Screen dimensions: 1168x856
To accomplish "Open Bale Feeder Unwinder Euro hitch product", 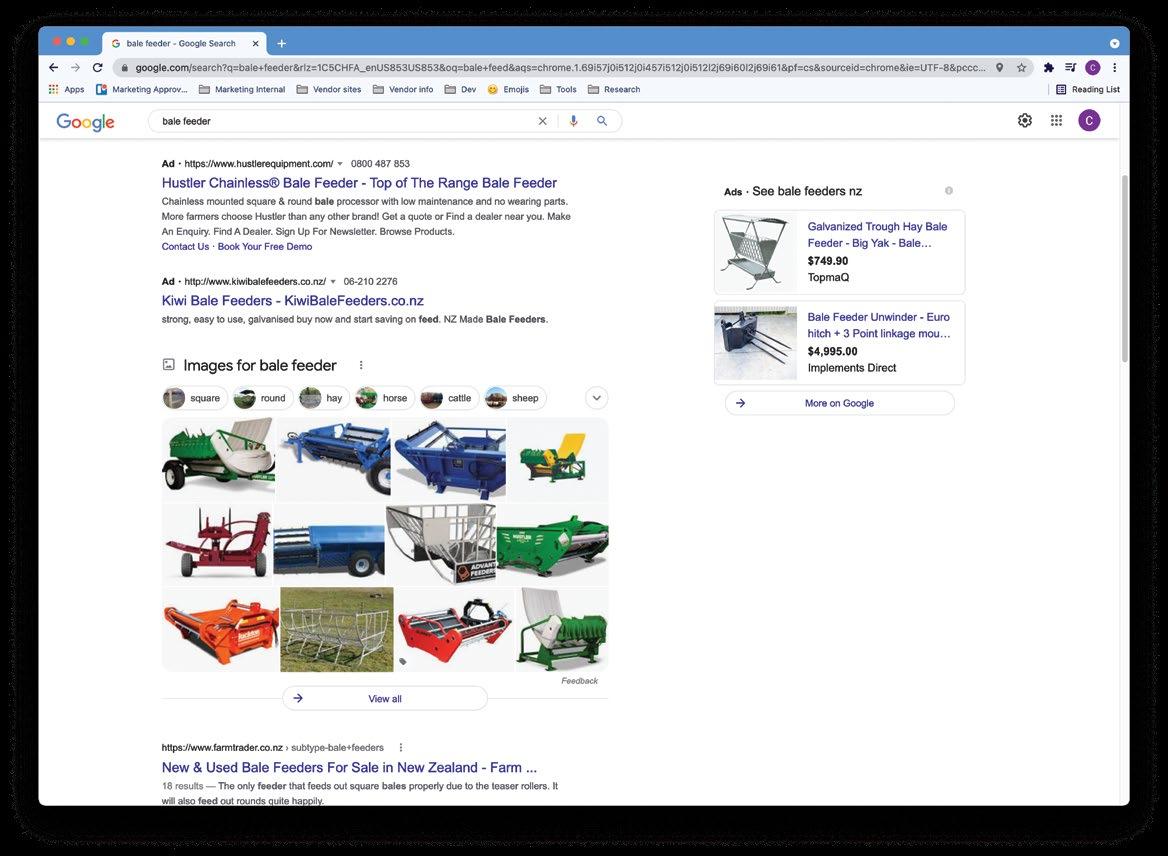I will [x=879, y=326].
